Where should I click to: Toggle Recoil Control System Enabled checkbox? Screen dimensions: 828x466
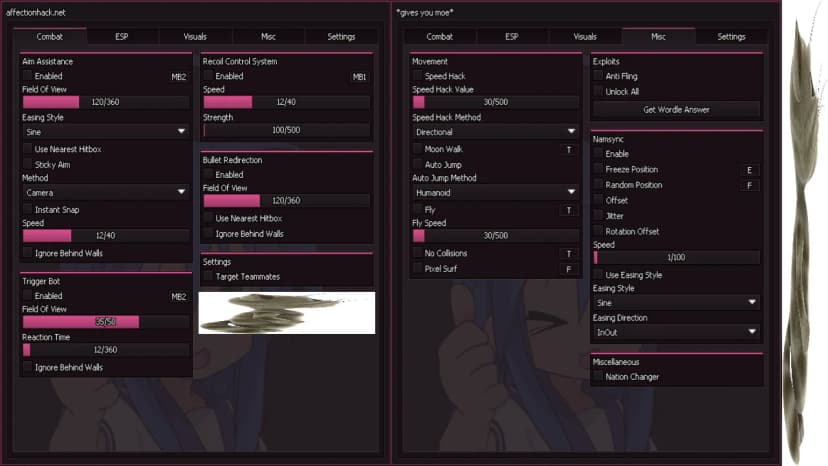pos(208,76)
